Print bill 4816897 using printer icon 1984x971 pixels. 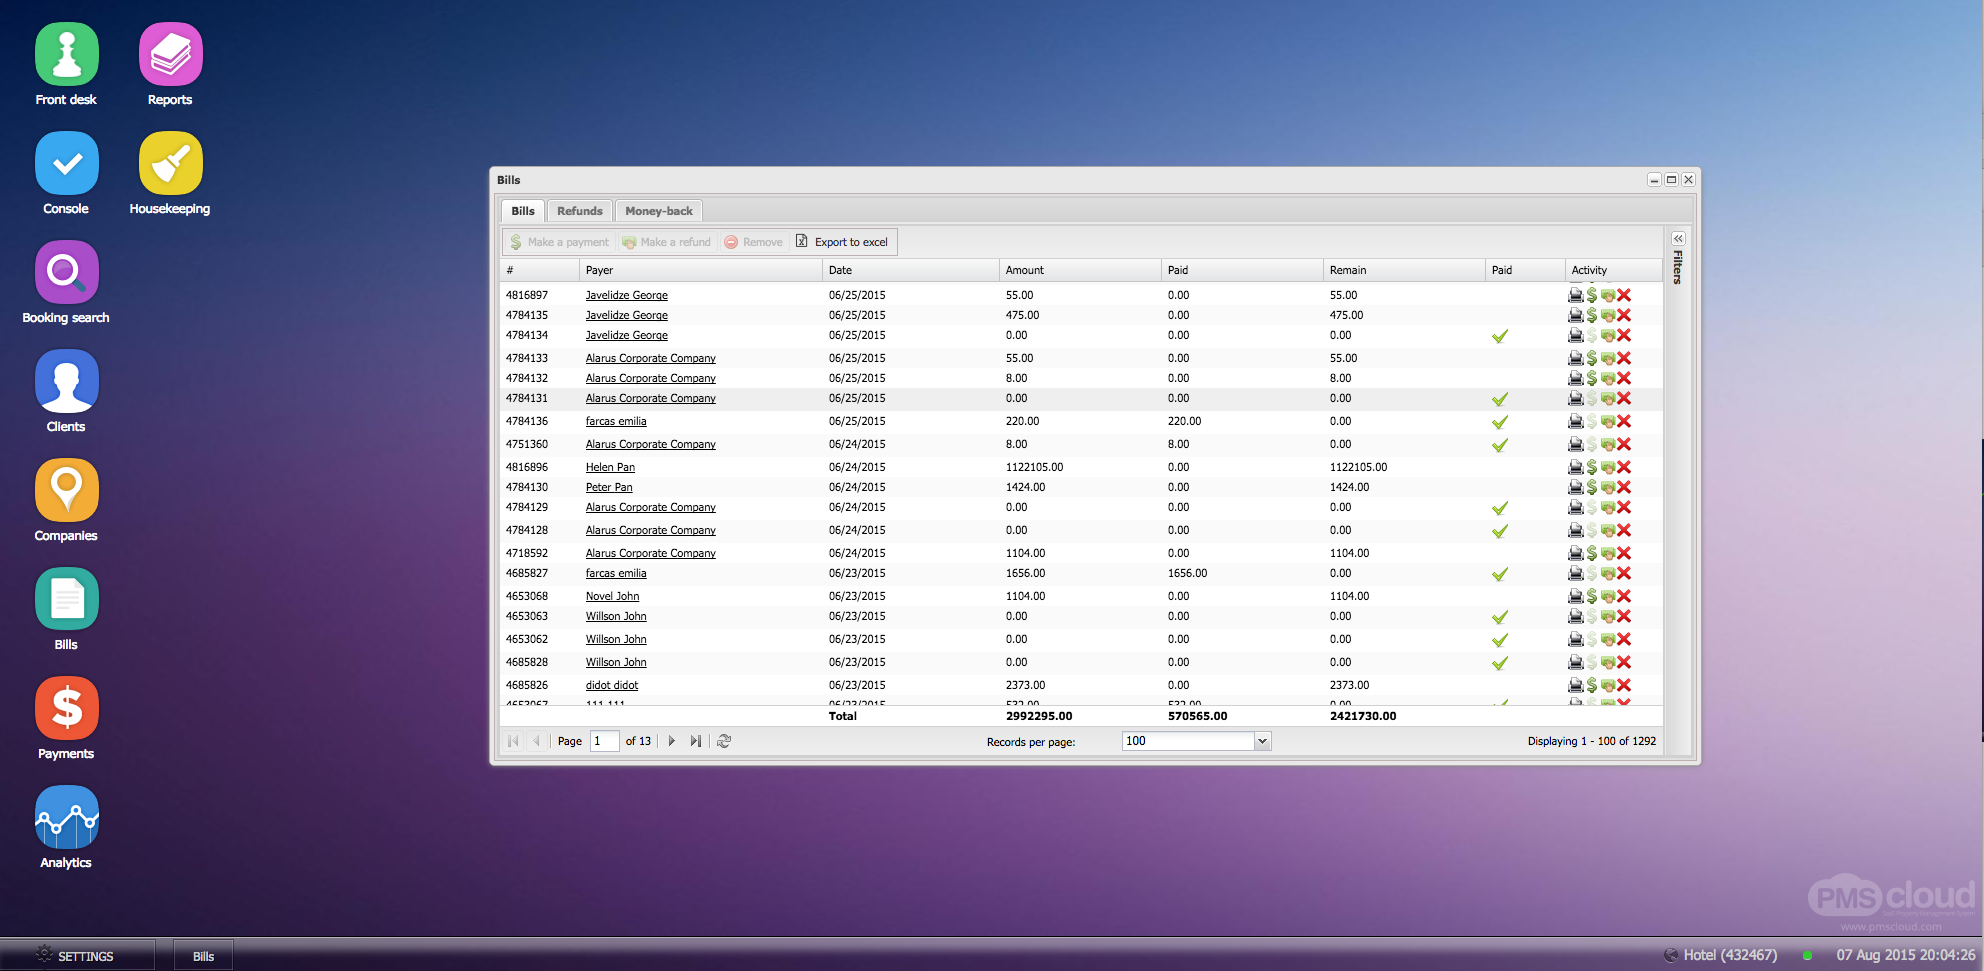[1575, 295]
